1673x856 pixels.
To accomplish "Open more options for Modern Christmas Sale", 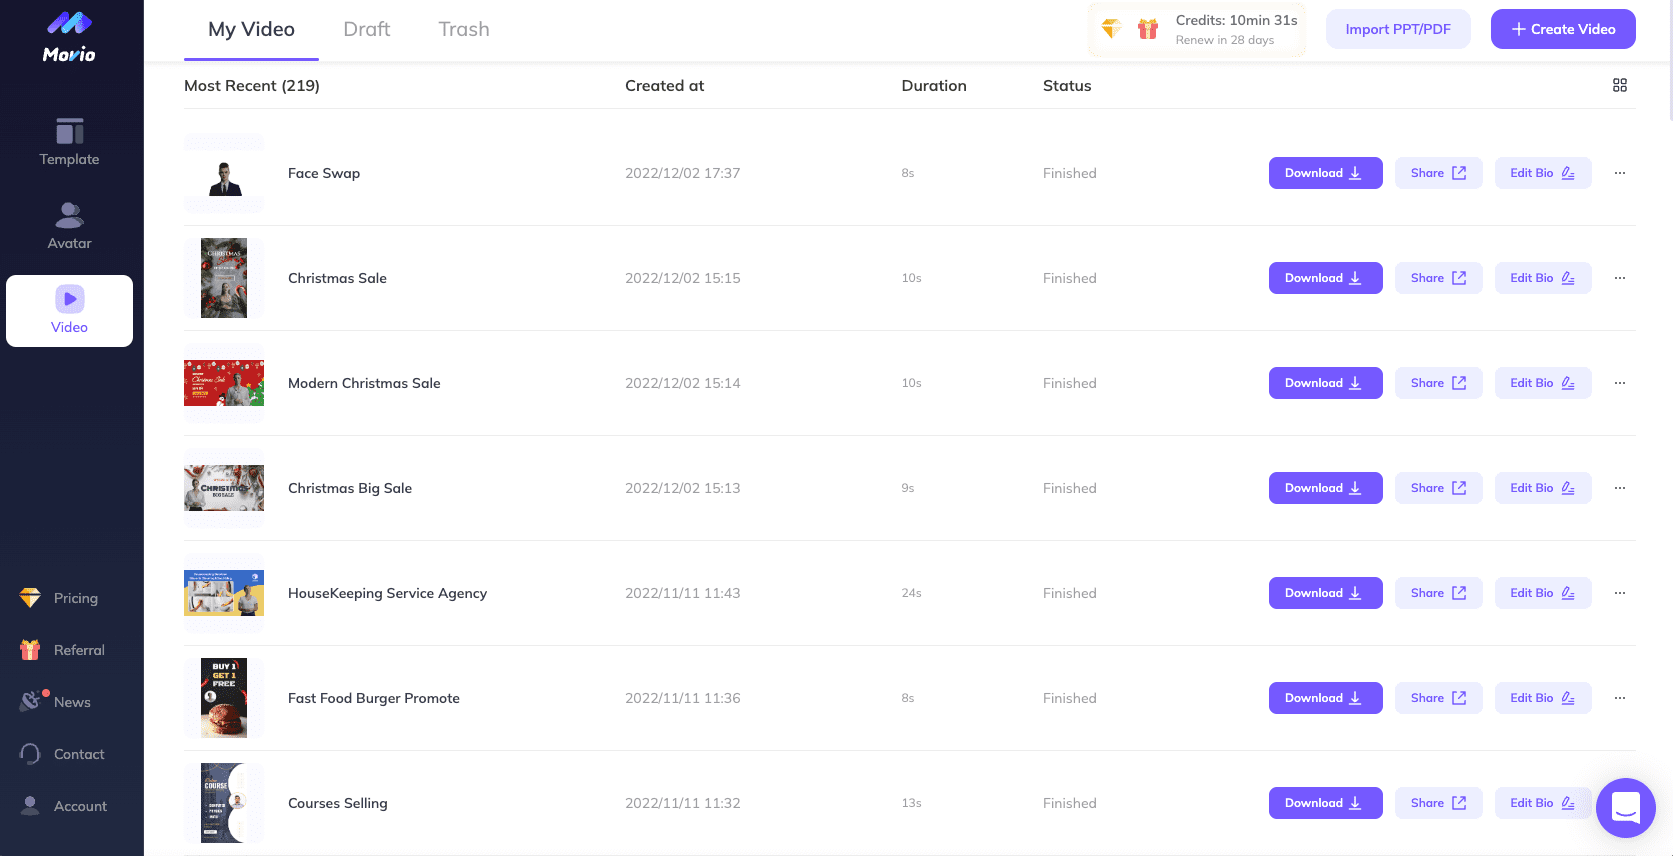I will [x=1620, y=383].
